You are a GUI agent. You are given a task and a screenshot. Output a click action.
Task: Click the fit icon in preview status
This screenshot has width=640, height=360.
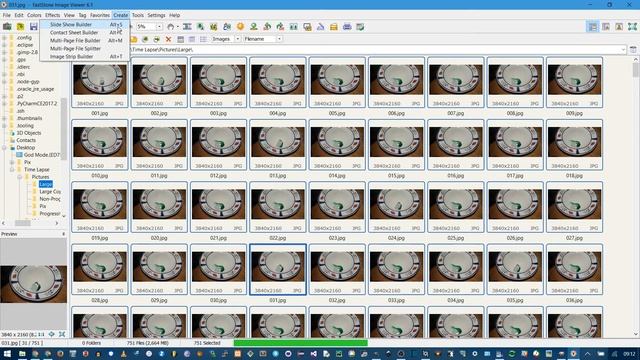pos(62,334)
